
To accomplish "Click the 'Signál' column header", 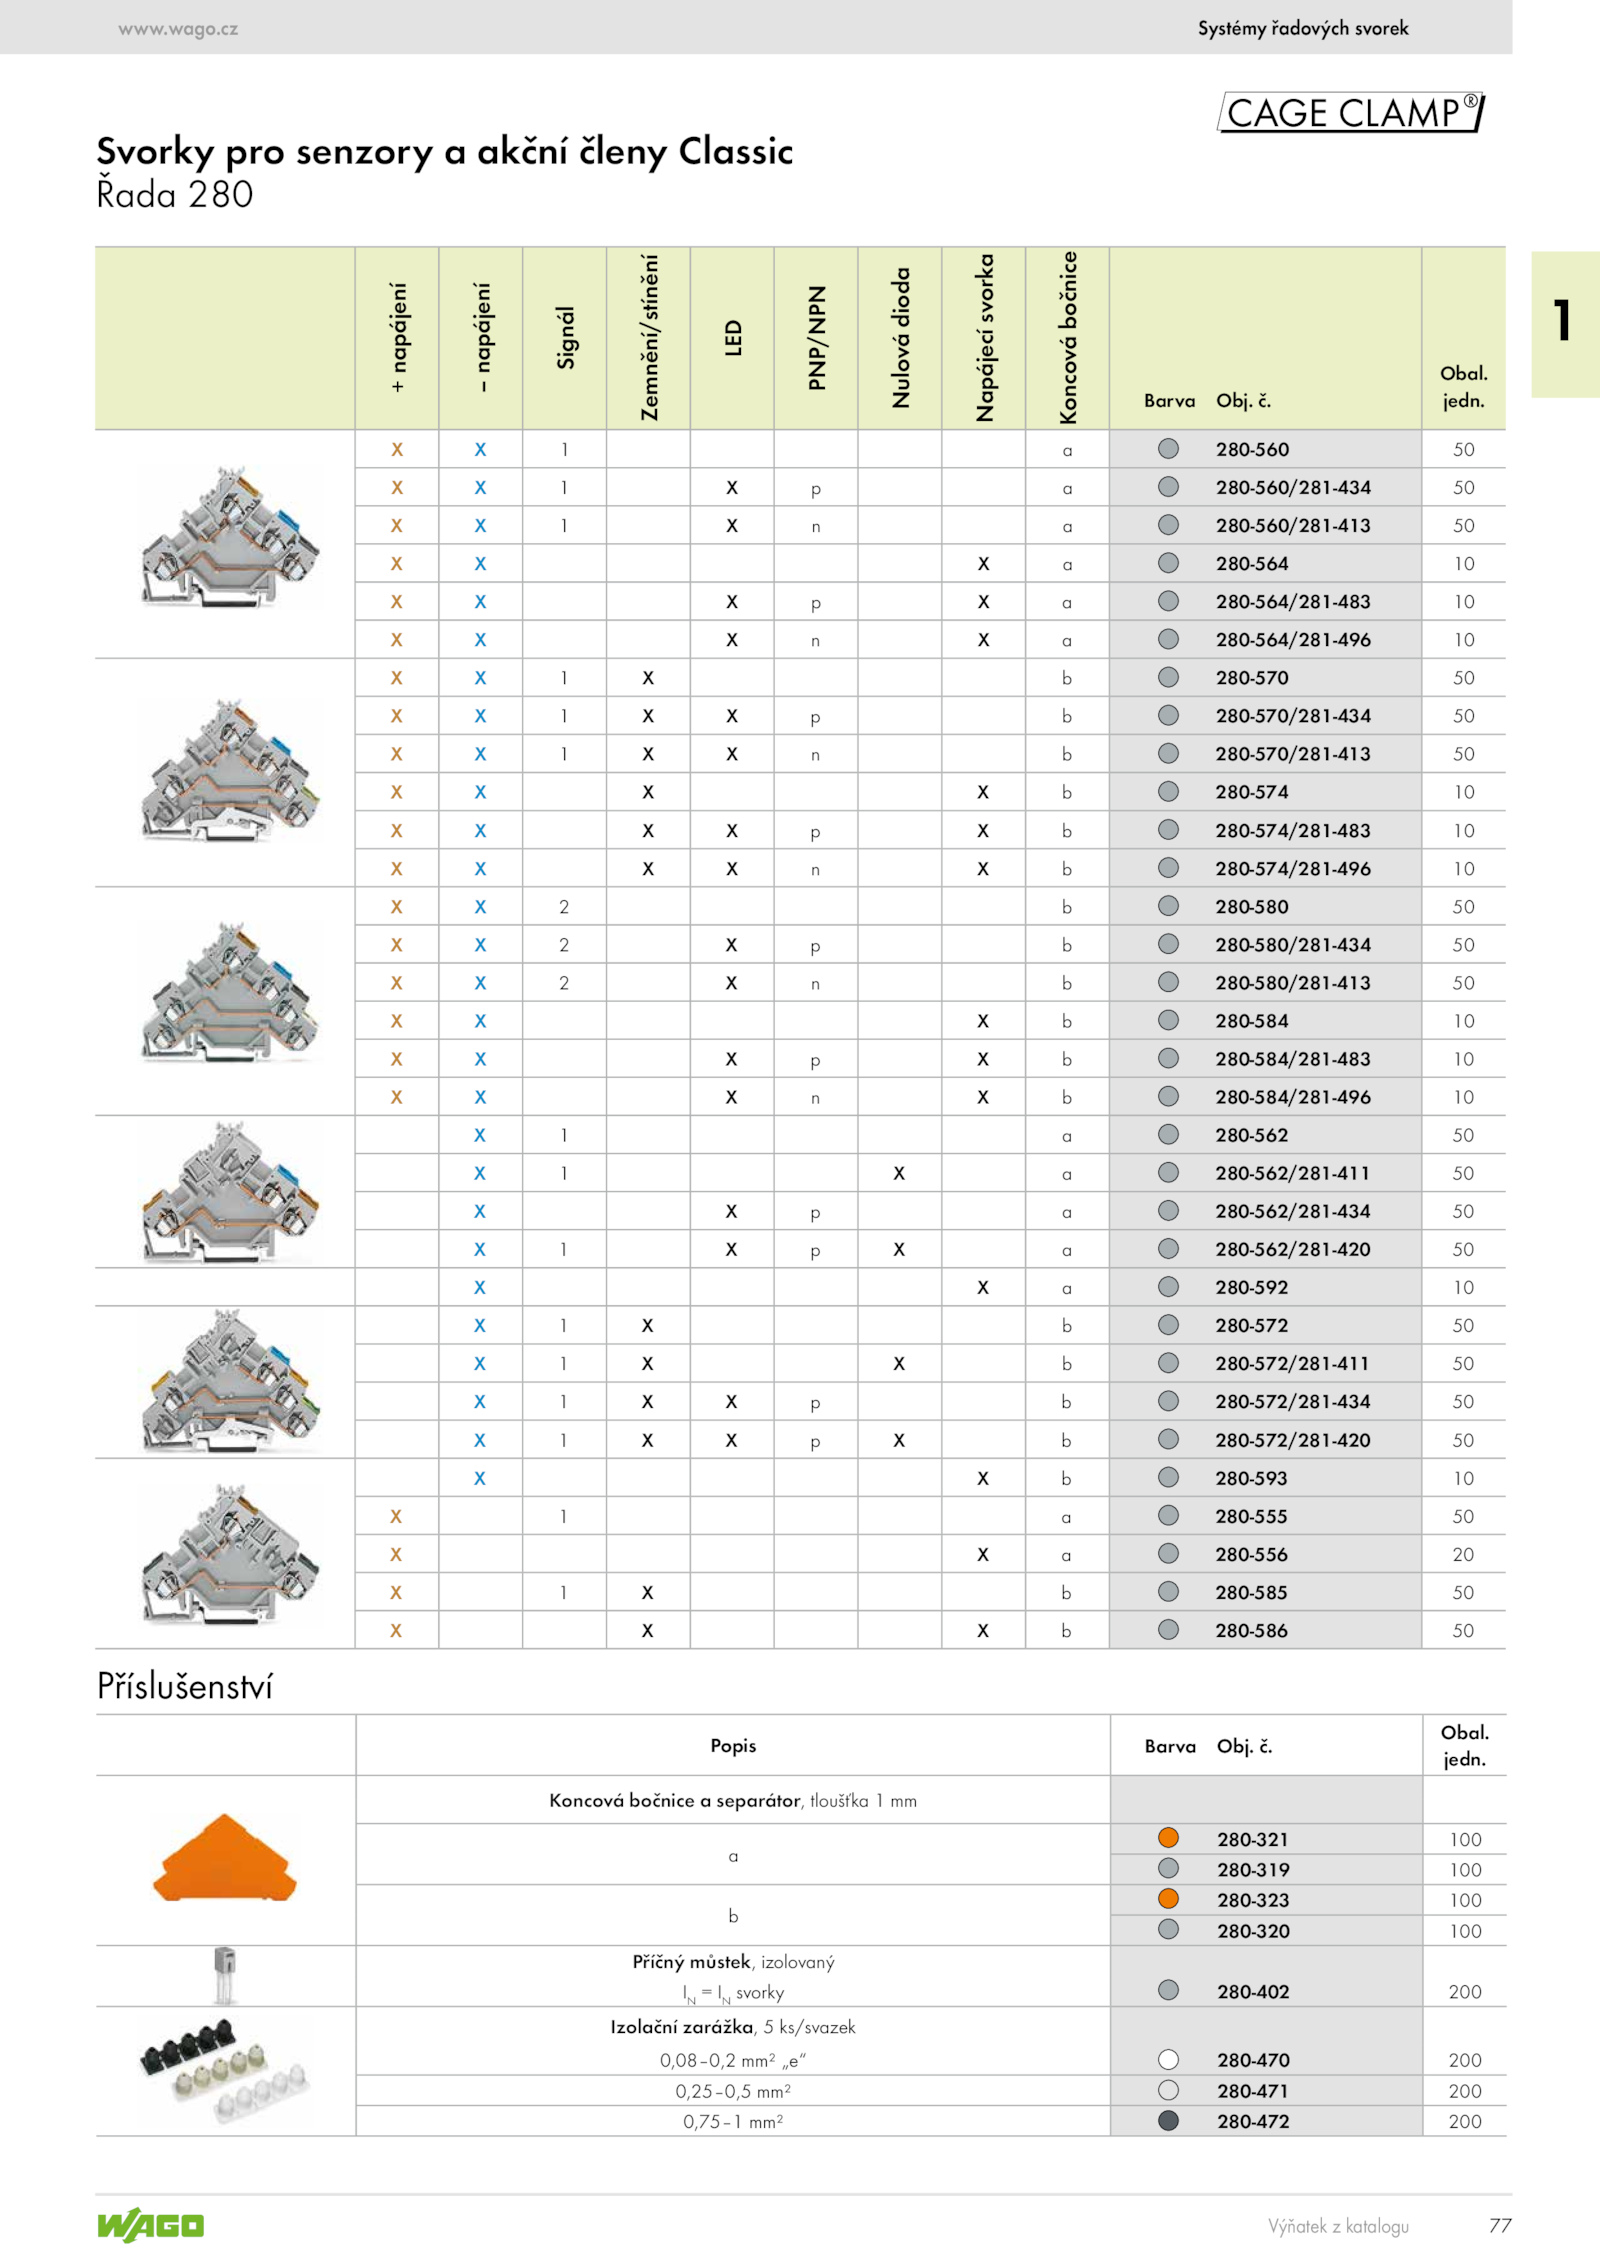I will click(x=566, y=338).
